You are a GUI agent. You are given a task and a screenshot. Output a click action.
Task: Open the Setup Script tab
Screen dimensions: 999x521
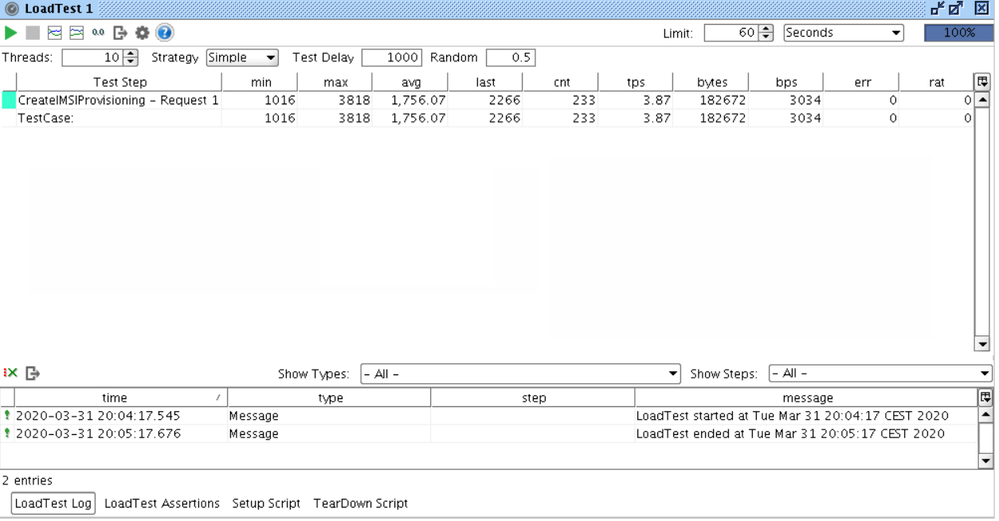[x=266, y=503]
